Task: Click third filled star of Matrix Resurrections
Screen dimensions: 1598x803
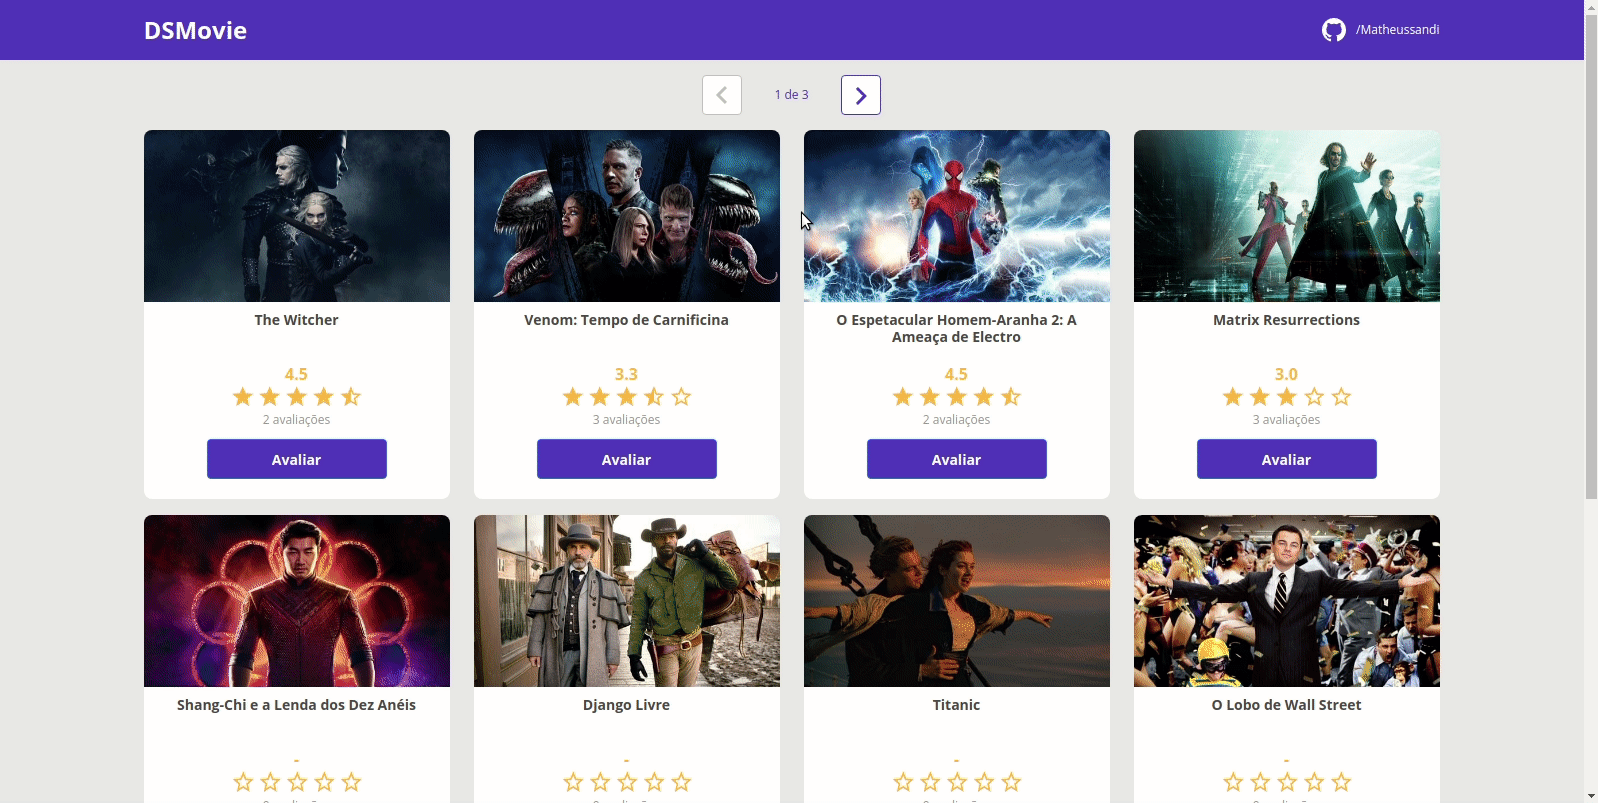Action: coord(1287,397)
